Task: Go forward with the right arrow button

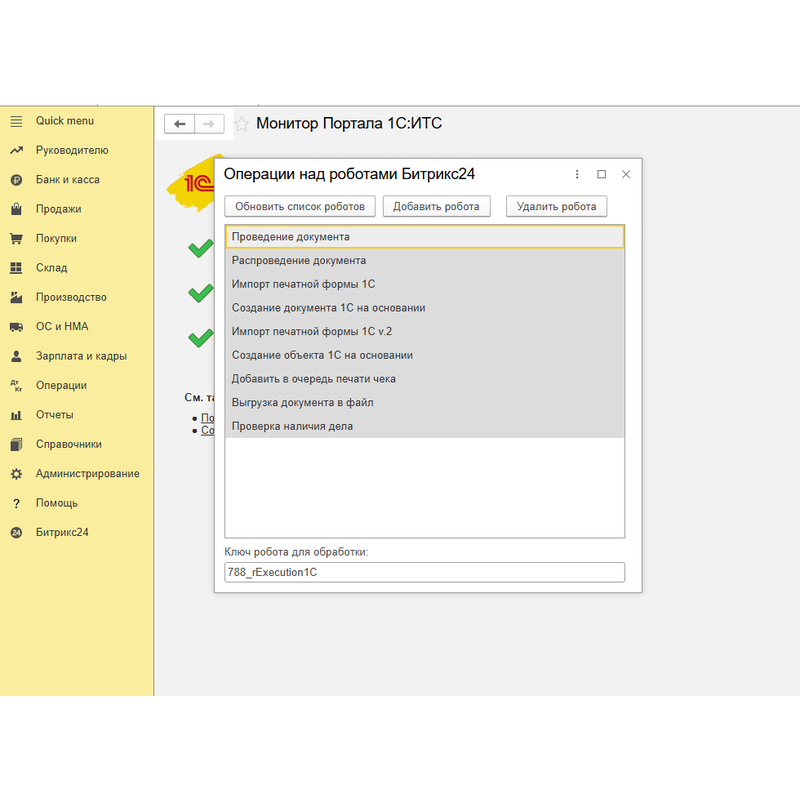Action: pyautogui.click(x=209, y=124)
